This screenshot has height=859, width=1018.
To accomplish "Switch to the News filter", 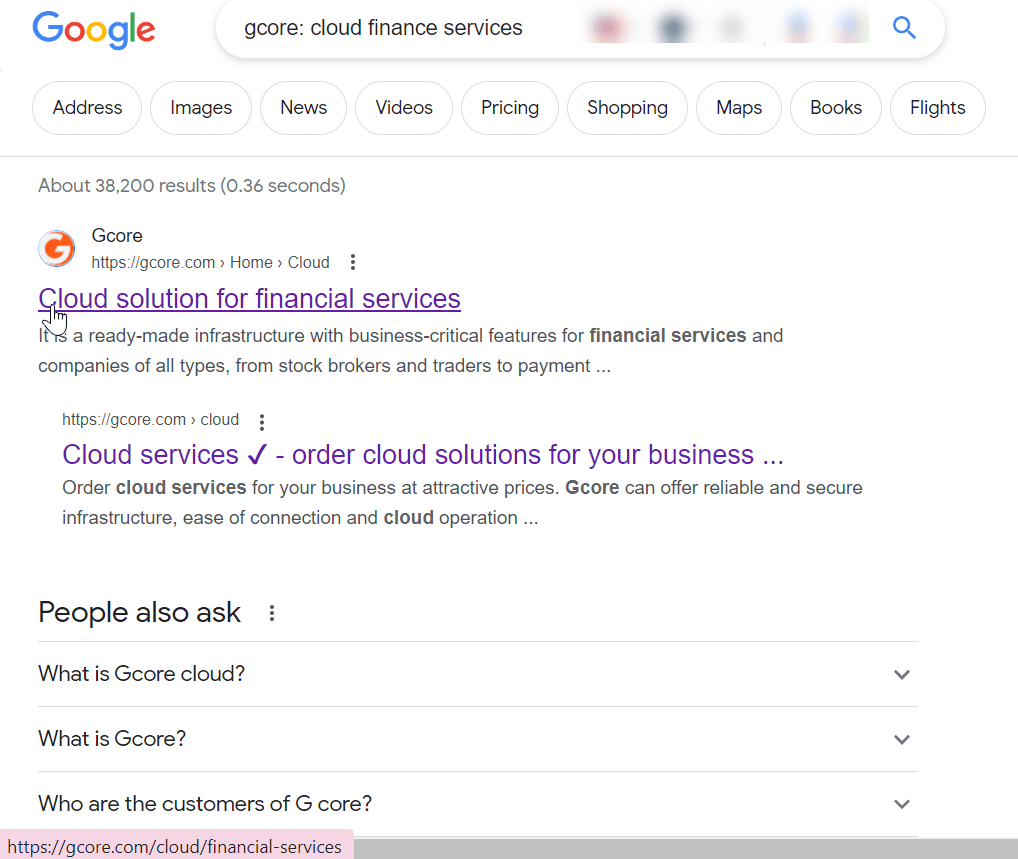I will point(303,108).
